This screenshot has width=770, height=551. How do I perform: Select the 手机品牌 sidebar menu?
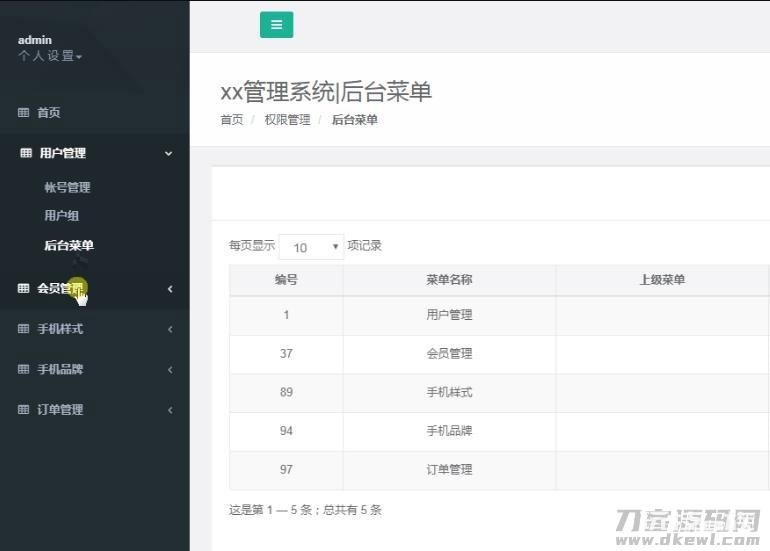pyautogui.click(x=60, y=369)
